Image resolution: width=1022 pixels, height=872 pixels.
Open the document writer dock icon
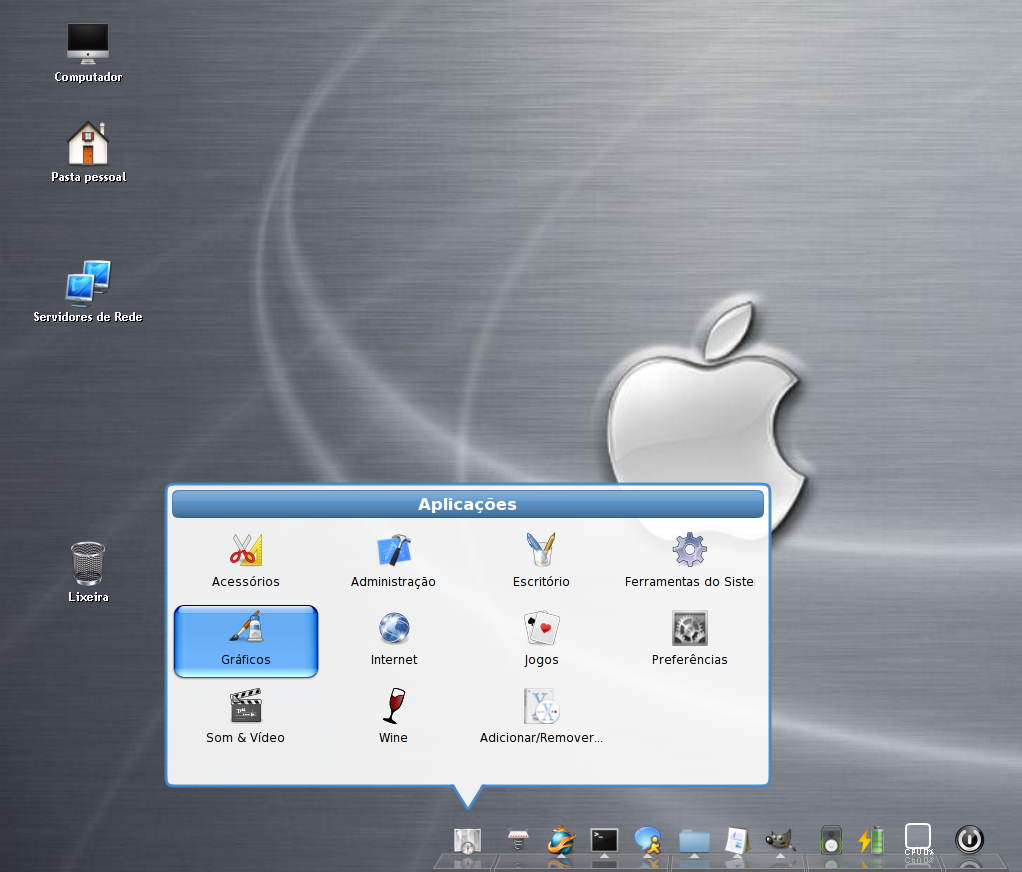click(x=737, y=840)
